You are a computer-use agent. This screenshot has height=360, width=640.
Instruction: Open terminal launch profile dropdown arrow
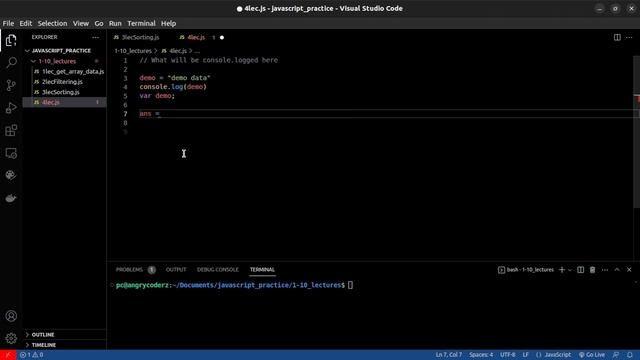[570, 270]
